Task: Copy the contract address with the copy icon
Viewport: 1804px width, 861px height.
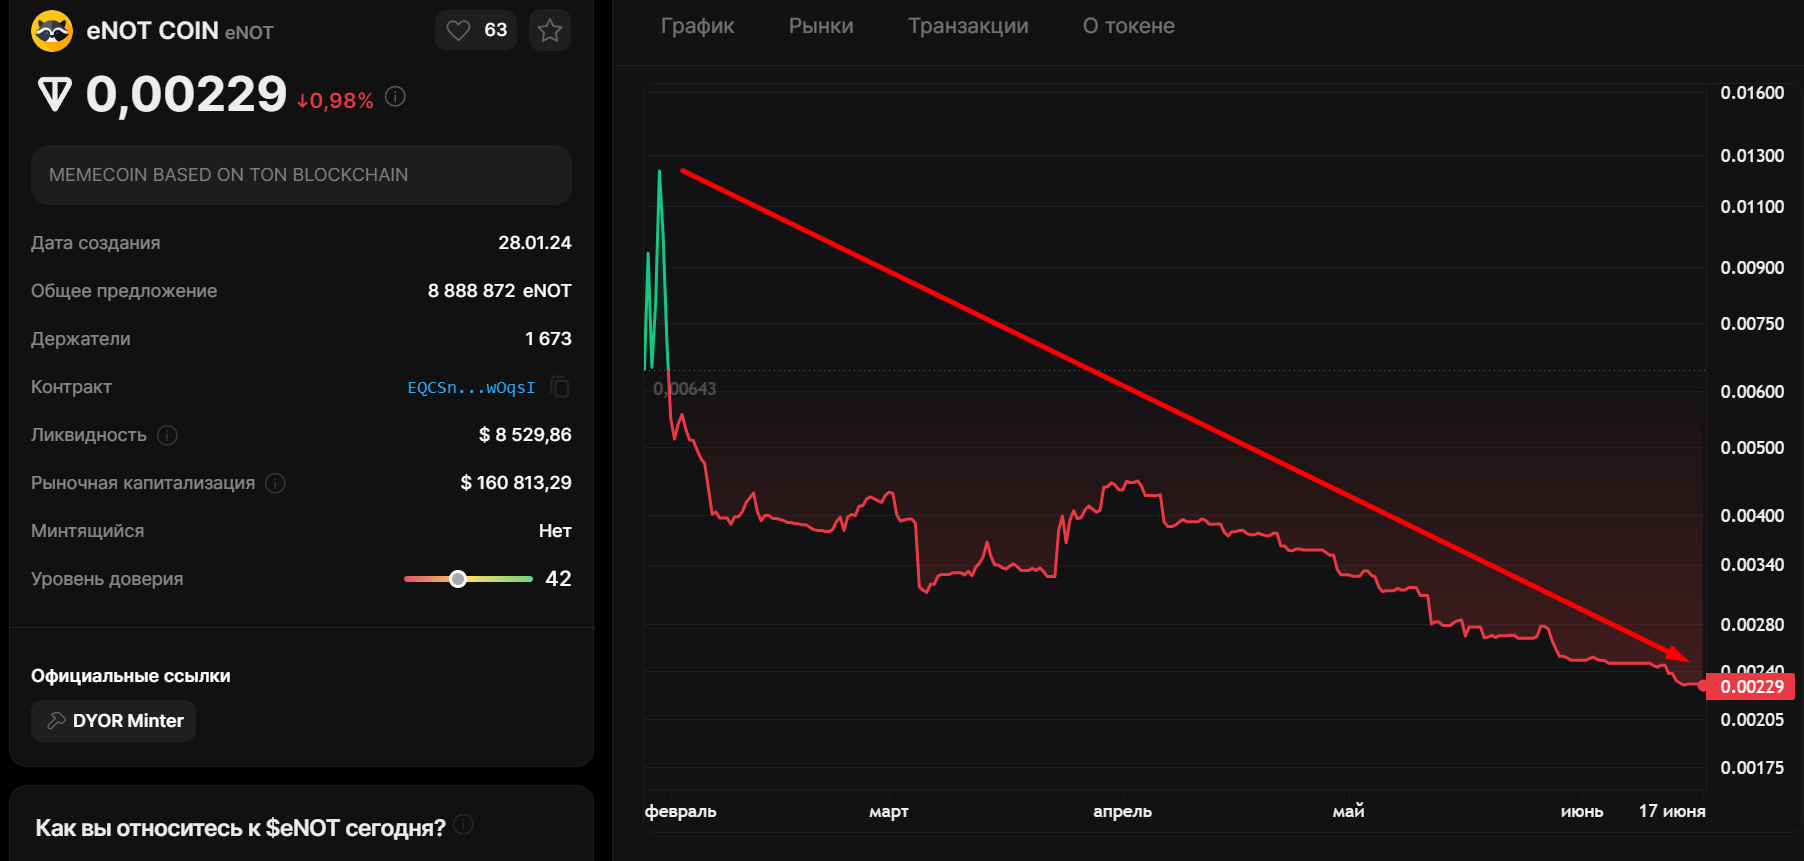Action: [560, 387]
